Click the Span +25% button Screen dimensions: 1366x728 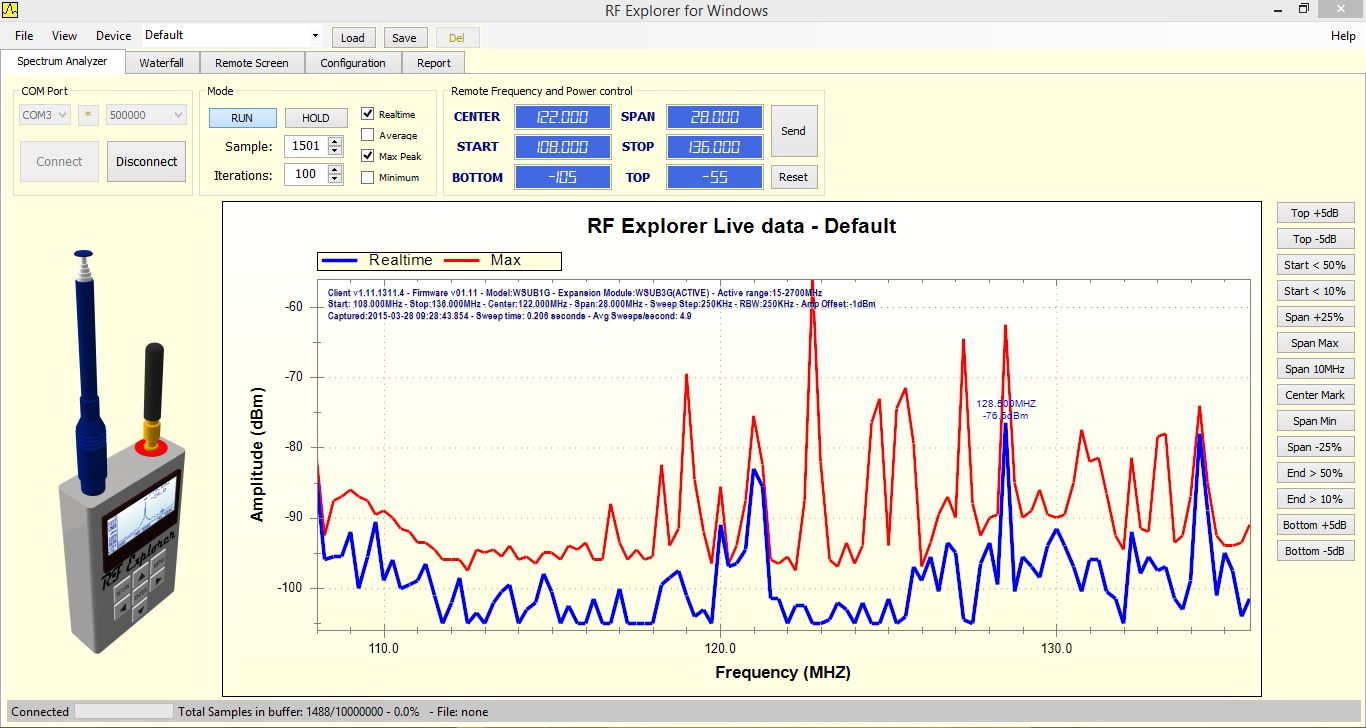pyautogui.click(x=1315, y=317)
